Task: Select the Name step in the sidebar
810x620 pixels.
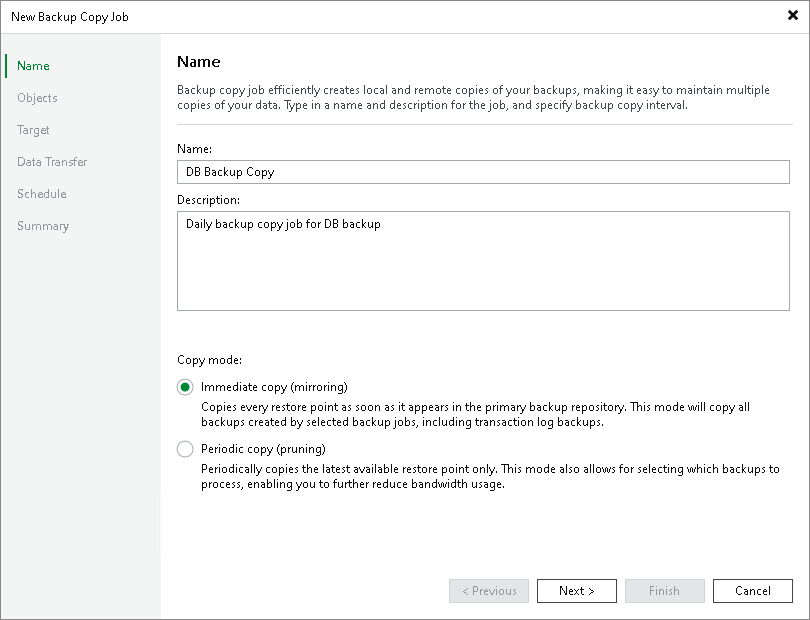Action: tap(32, 65)
